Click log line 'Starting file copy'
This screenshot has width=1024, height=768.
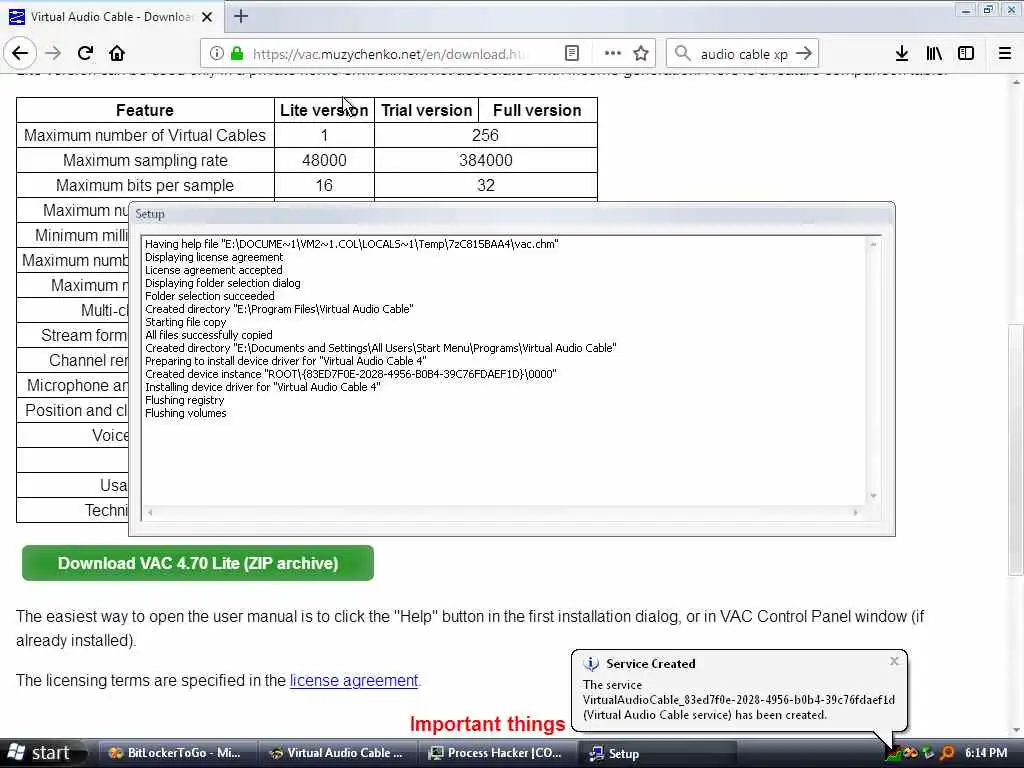click(x=185, y=322)
